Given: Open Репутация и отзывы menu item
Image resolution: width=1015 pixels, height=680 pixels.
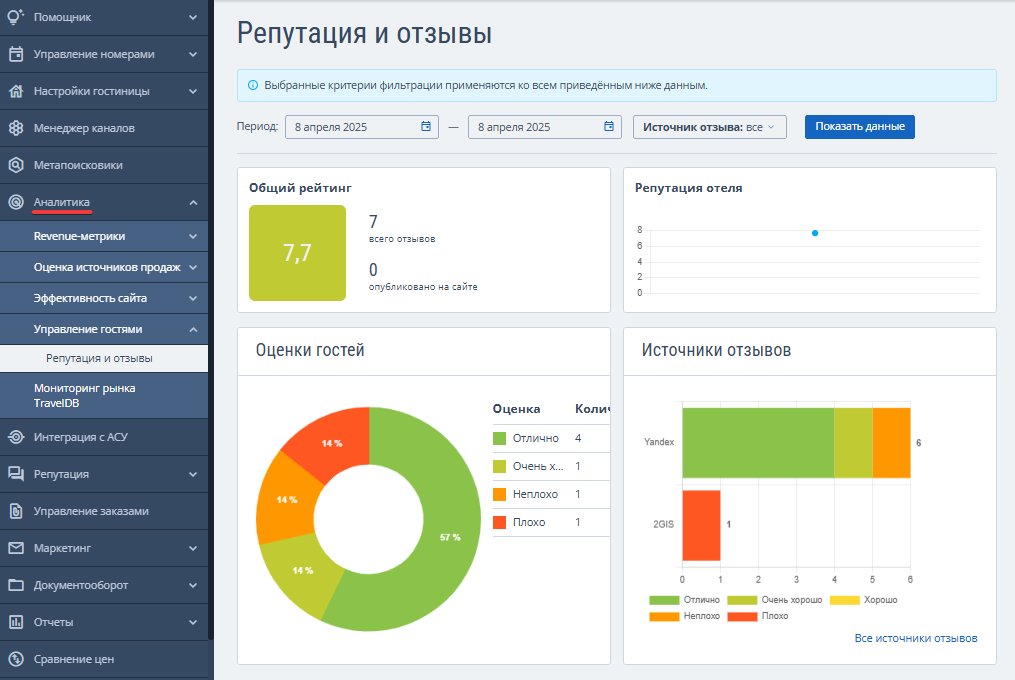Looking at the screenshot, I should pos(99,358).
